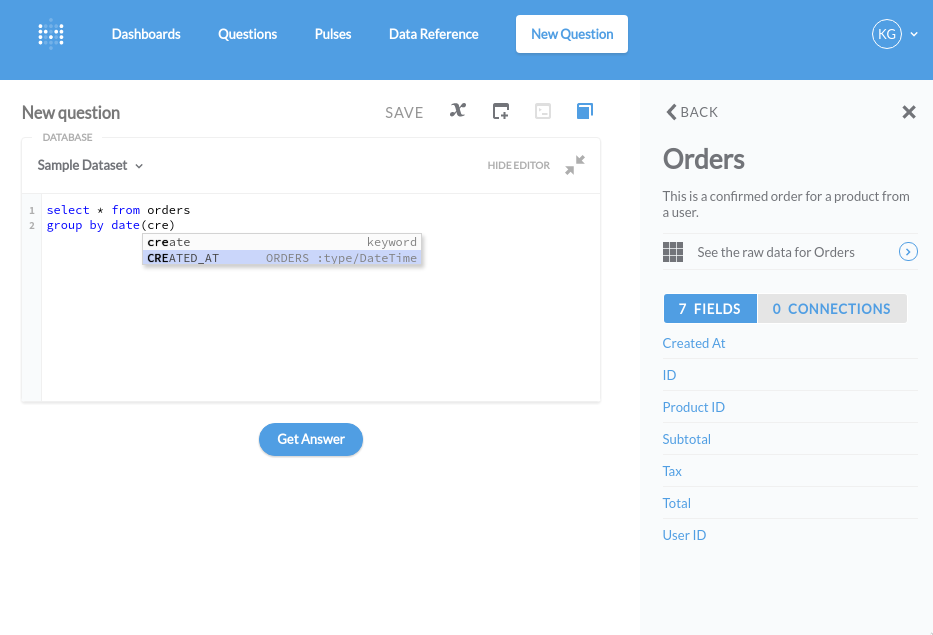The image size is (933, 635).
Task: Open the Questions page
Action: coord(248,34)
